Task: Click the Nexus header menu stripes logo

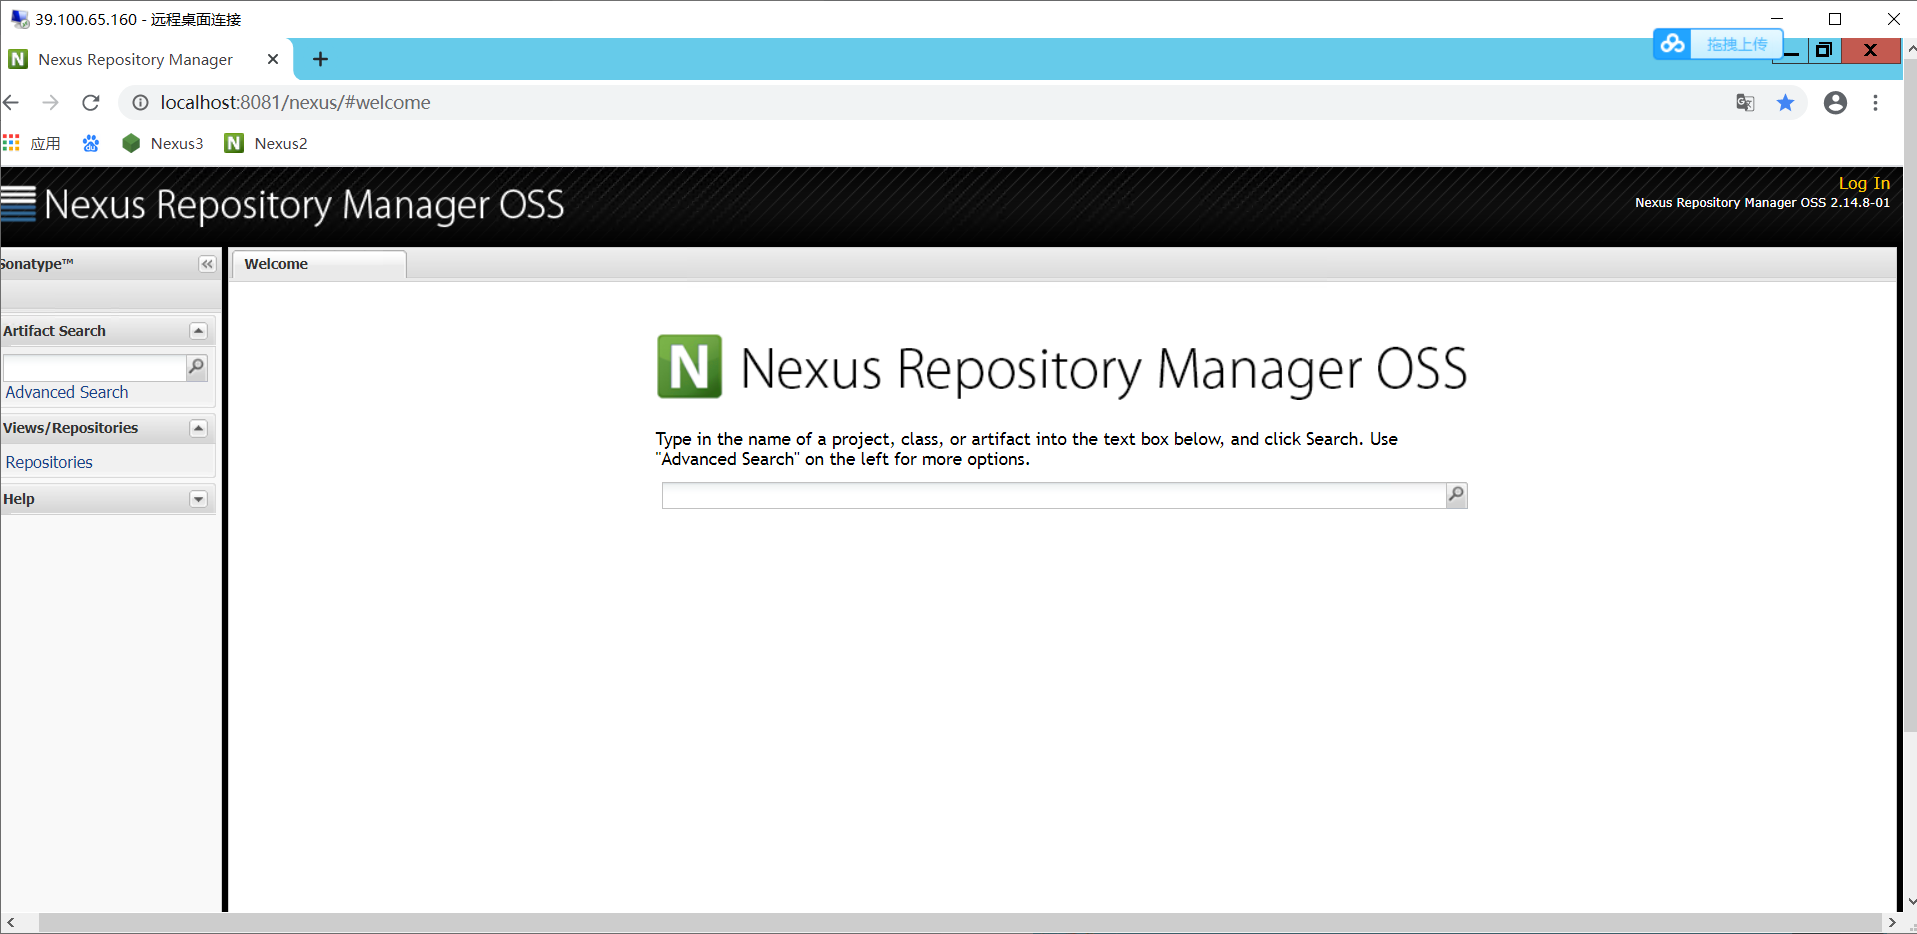Action: 19,203
